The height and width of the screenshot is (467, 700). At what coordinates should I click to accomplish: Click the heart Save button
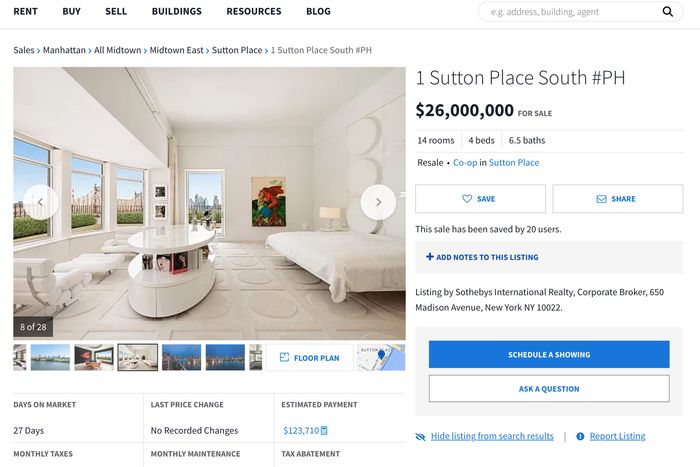click(480, 199)
